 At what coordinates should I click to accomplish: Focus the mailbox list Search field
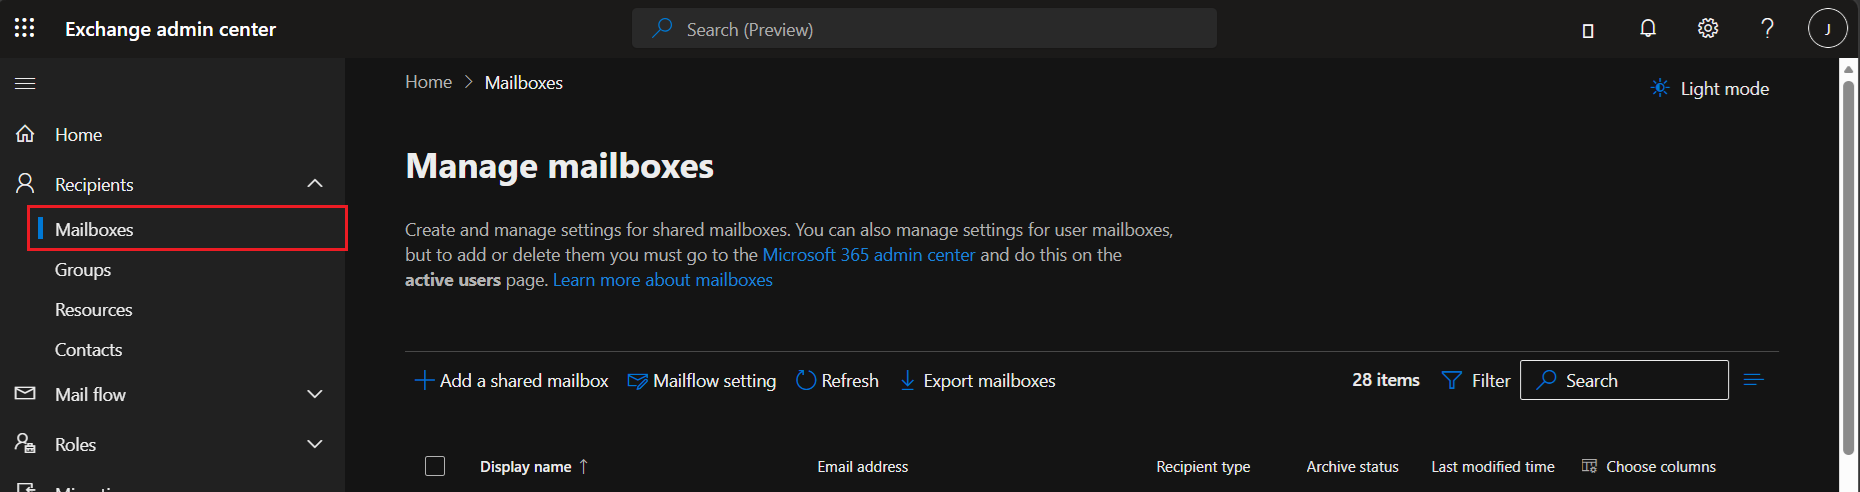point(1624,380)
